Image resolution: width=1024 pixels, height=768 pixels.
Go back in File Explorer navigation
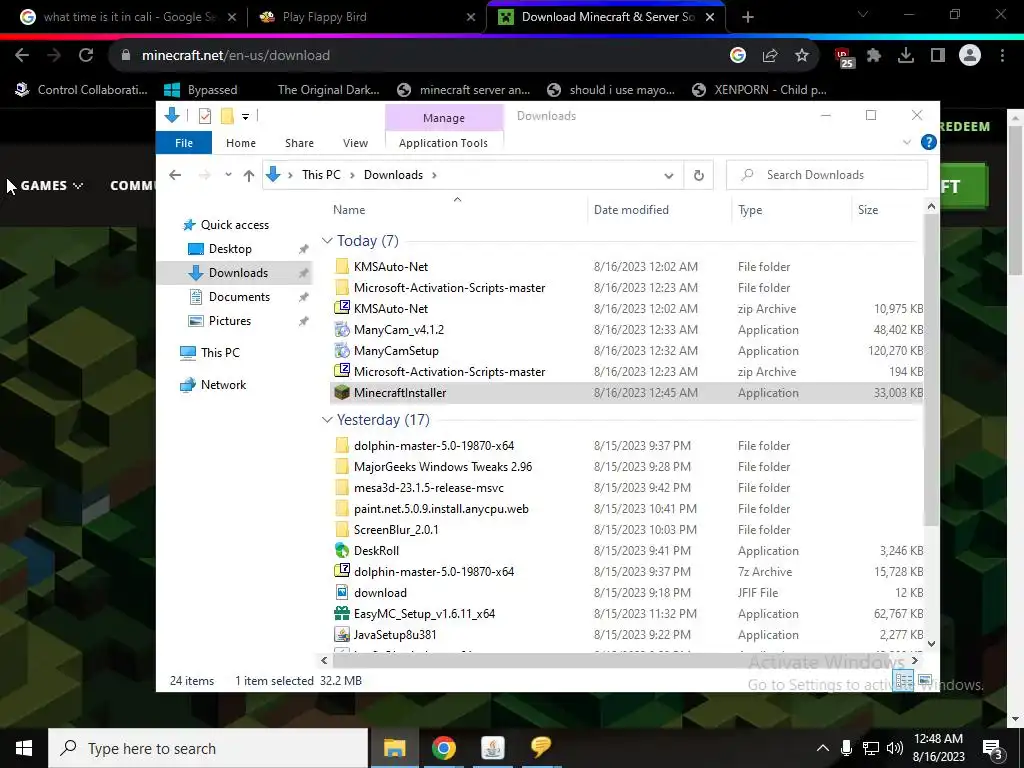click(174, 175)
